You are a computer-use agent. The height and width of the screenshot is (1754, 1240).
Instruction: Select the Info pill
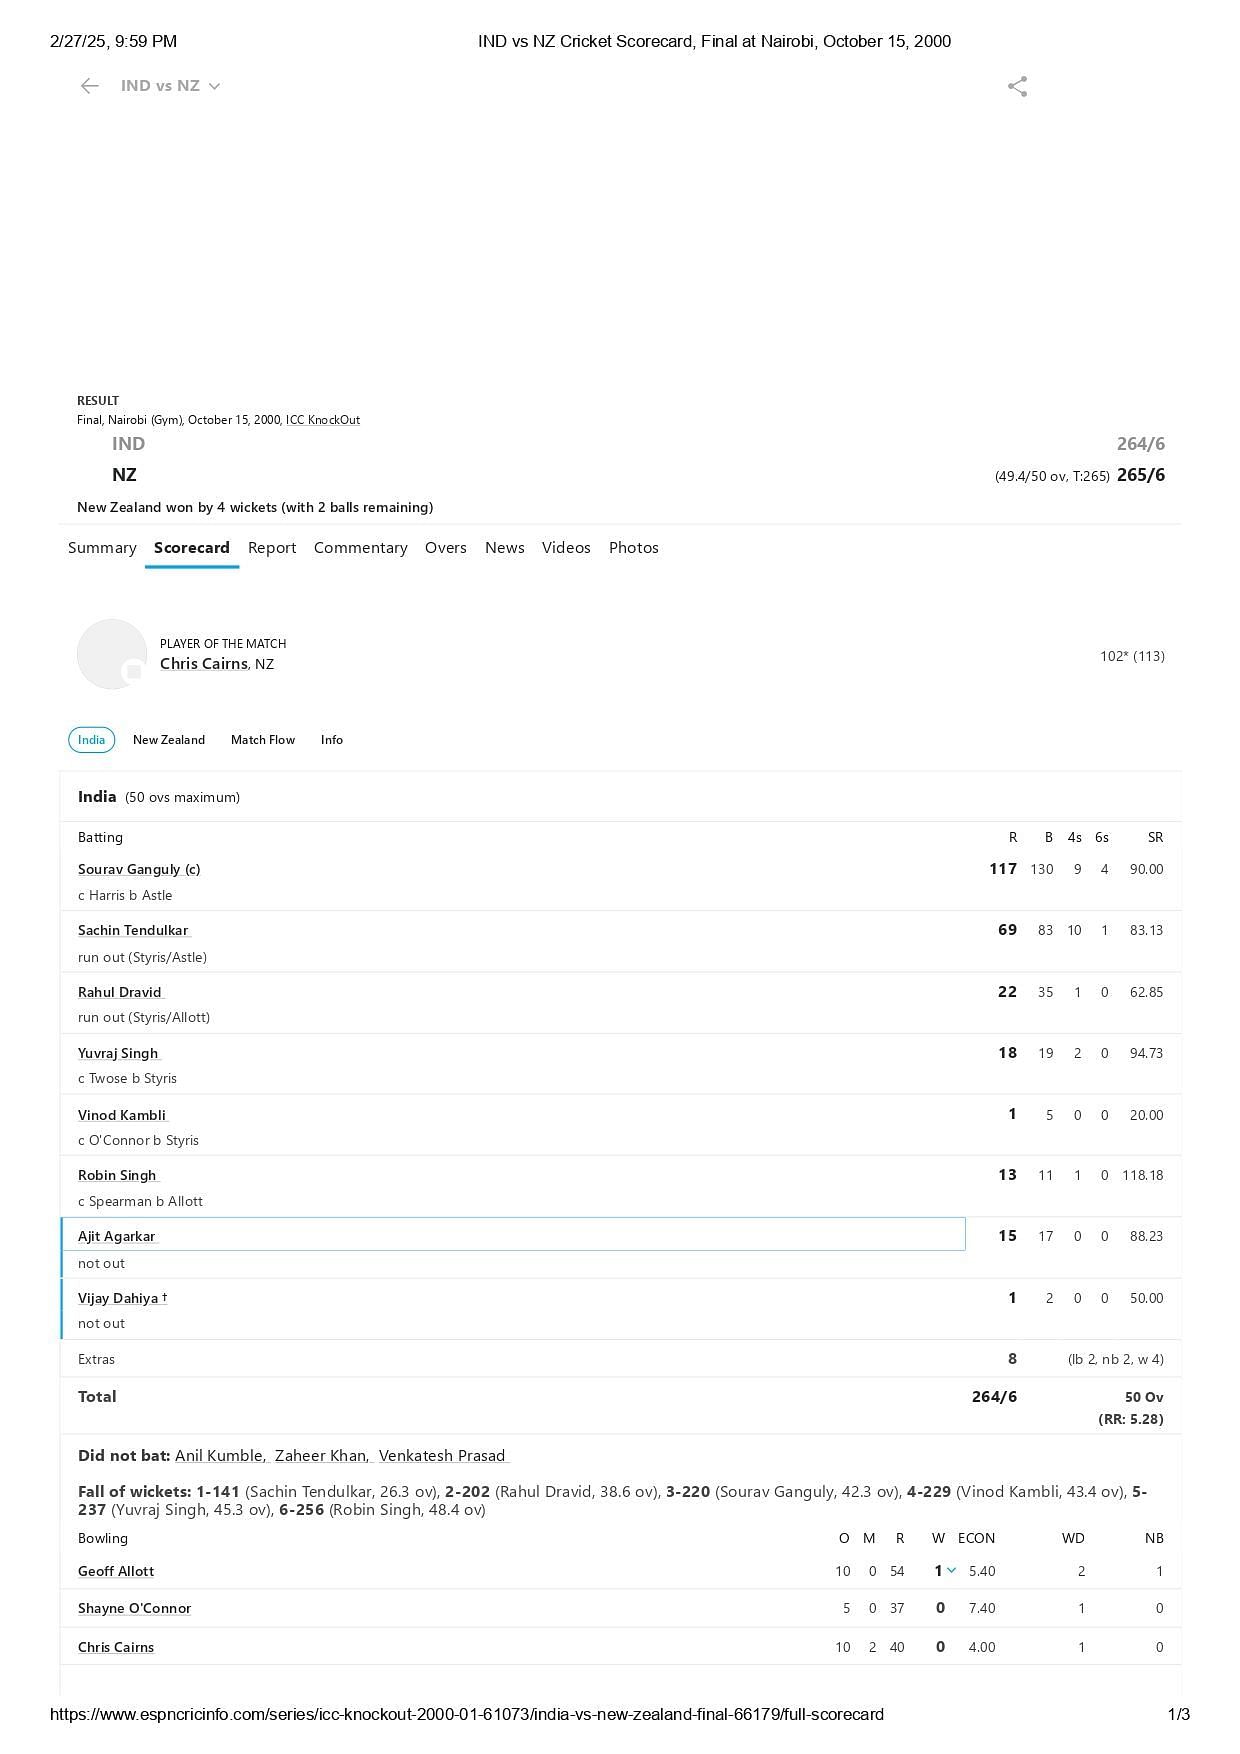click(332, 740)
